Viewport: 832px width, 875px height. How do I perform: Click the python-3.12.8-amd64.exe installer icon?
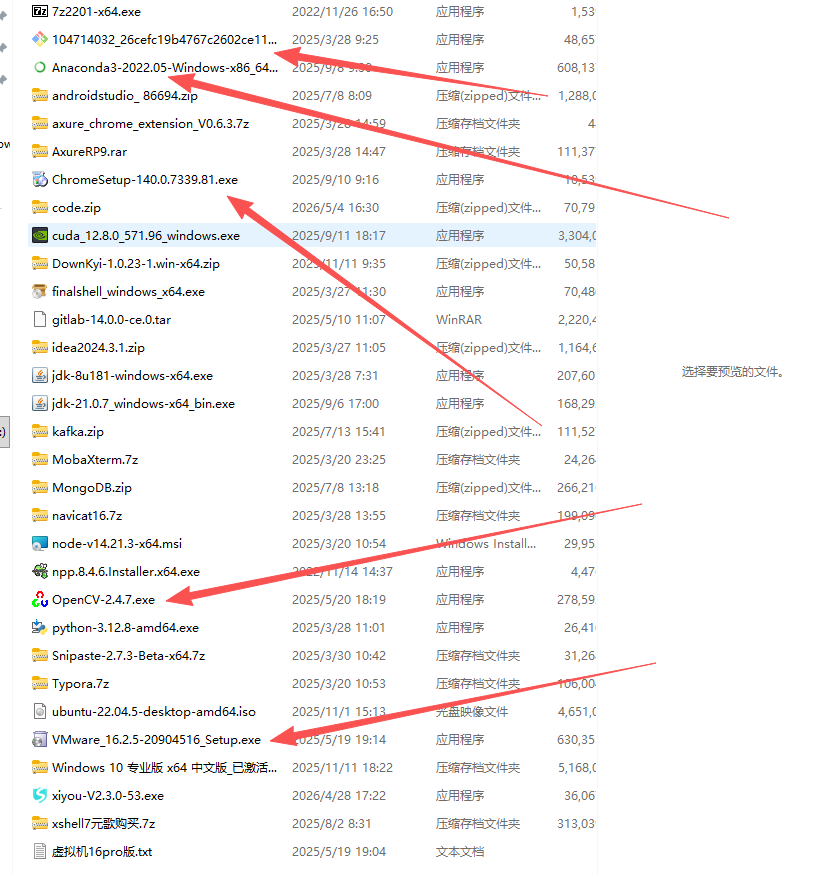[40, 627]
